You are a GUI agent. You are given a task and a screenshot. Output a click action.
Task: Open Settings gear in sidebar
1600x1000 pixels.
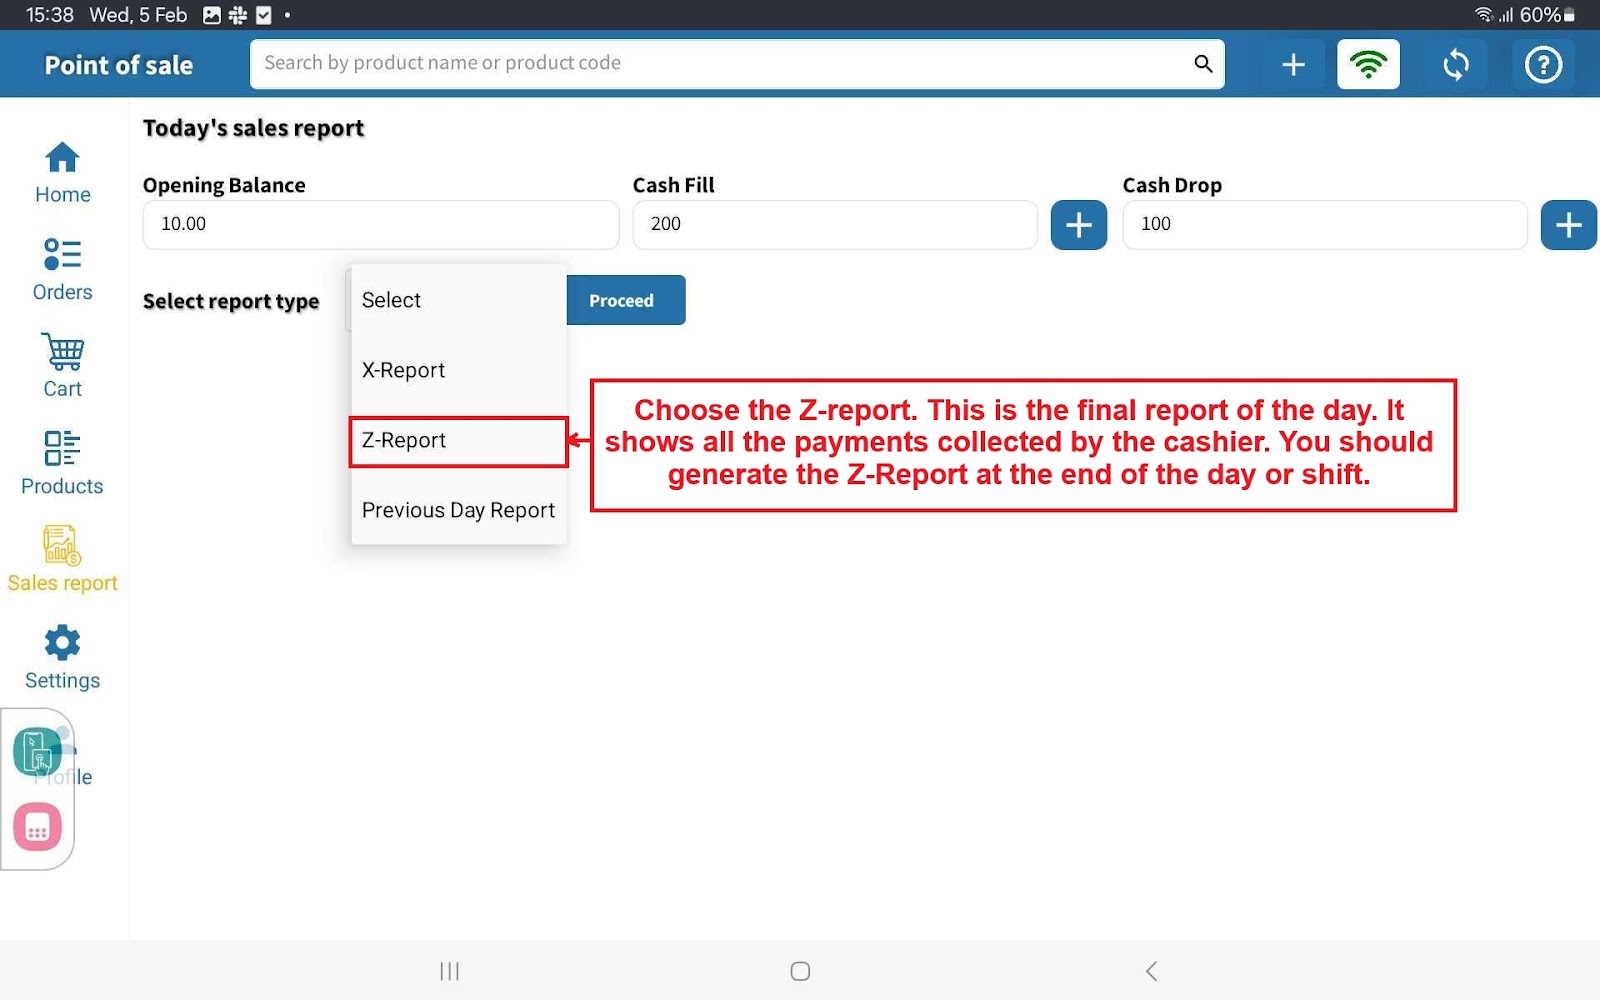pos(62,656)
